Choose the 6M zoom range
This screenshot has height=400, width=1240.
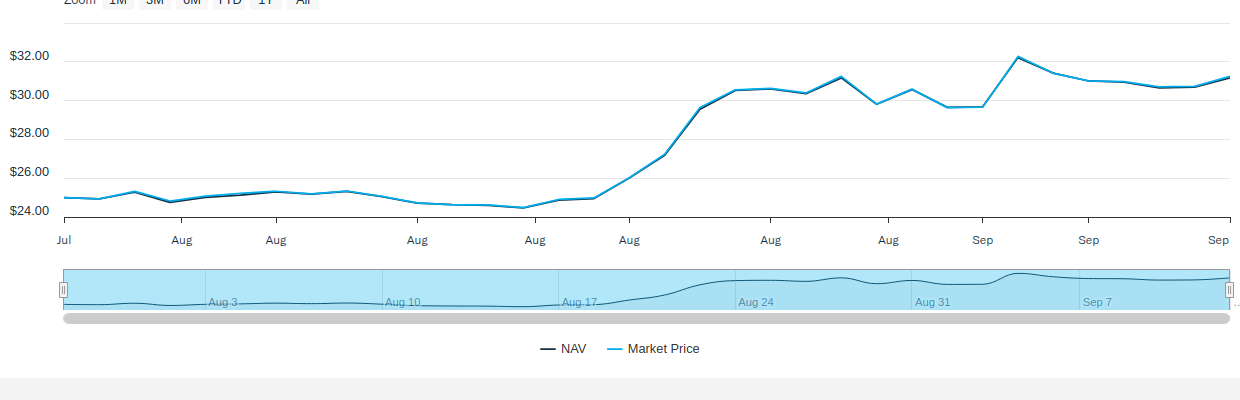[192, 3]
